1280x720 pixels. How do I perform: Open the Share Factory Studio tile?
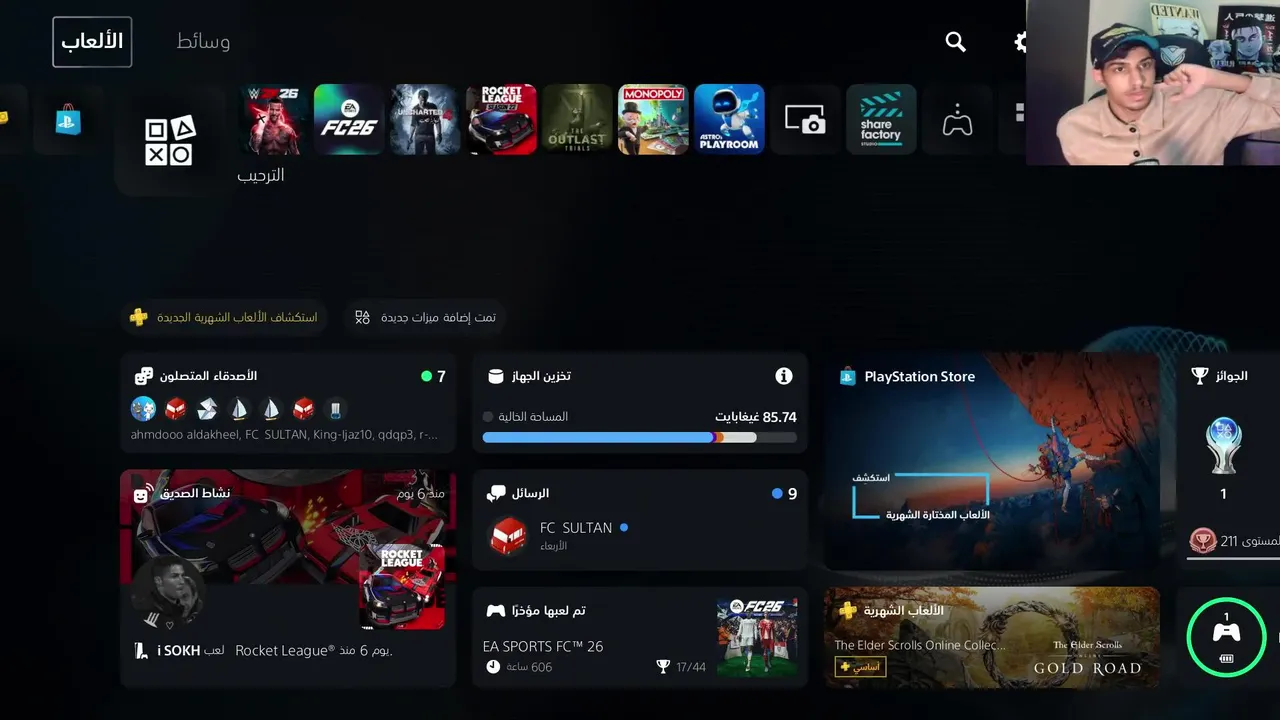881,119
